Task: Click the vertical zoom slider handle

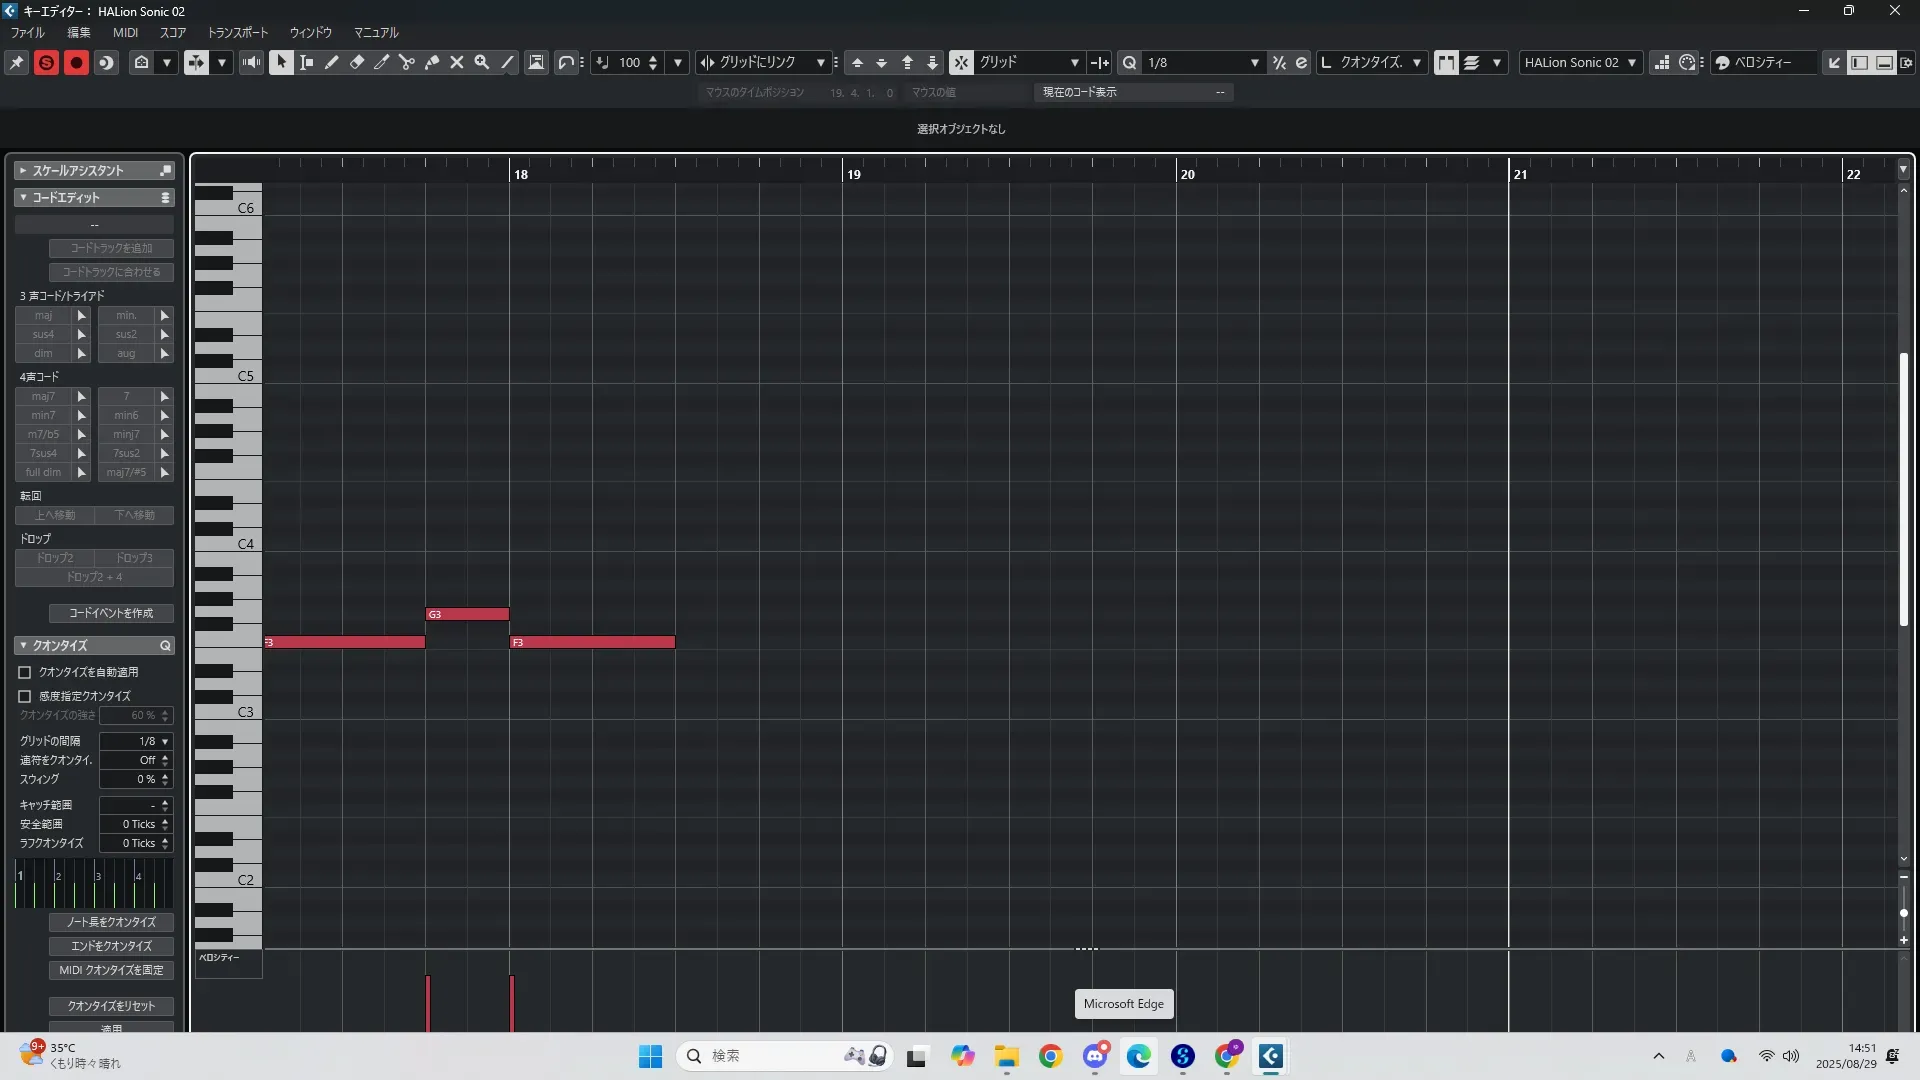Action: (1903, 912)
